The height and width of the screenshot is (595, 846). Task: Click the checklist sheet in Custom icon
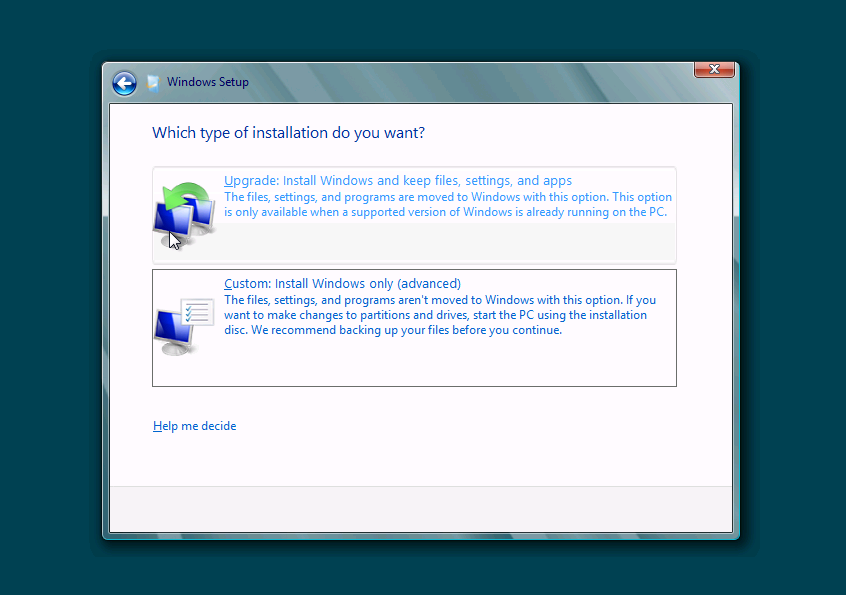(198, 312)
